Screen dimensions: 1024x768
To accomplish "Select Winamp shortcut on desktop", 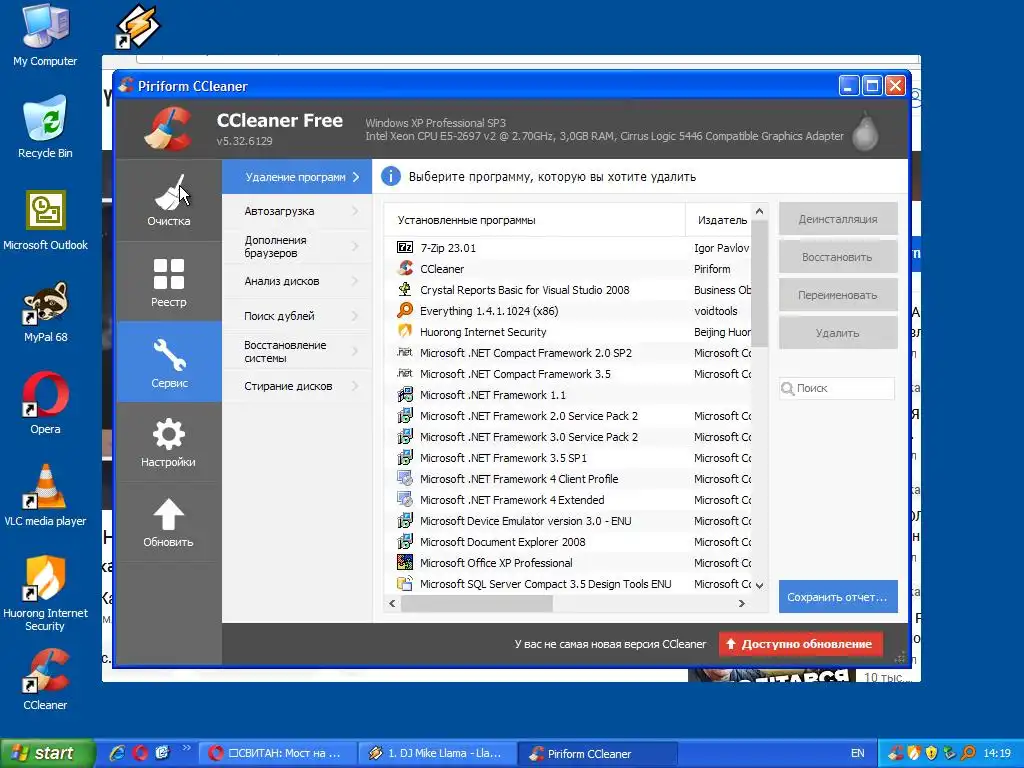I will point(137,26).
